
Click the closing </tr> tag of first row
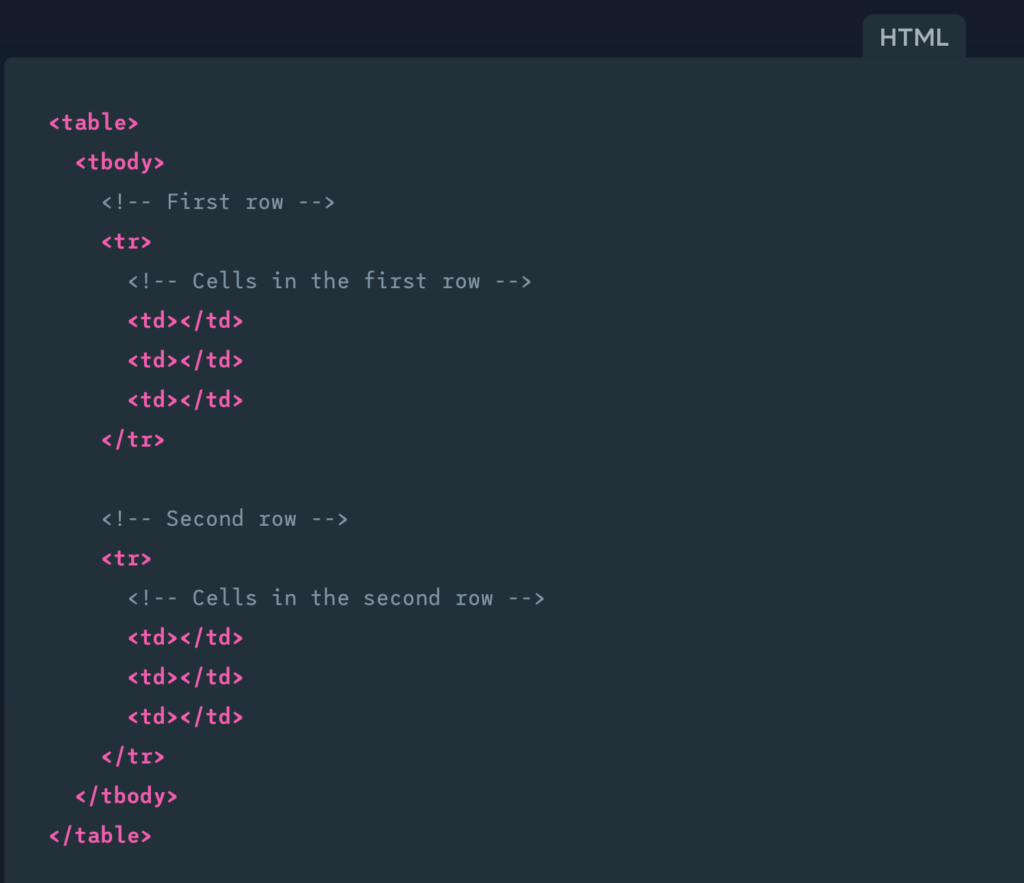tap(133, 439)
